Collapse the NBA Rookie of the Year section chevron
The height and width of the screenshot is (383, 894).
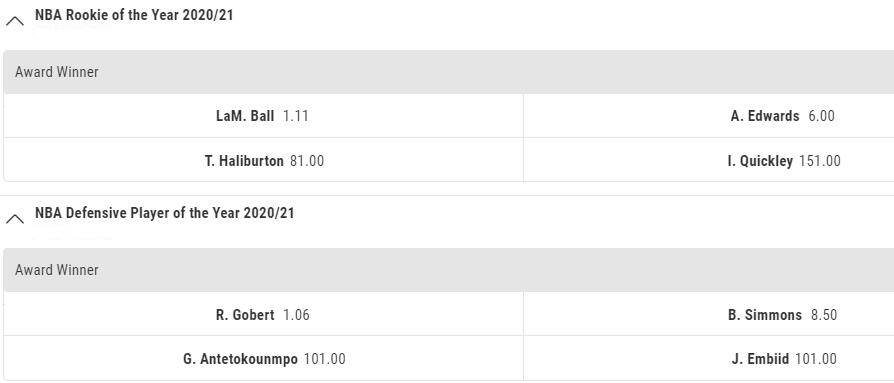coord(15,22)
